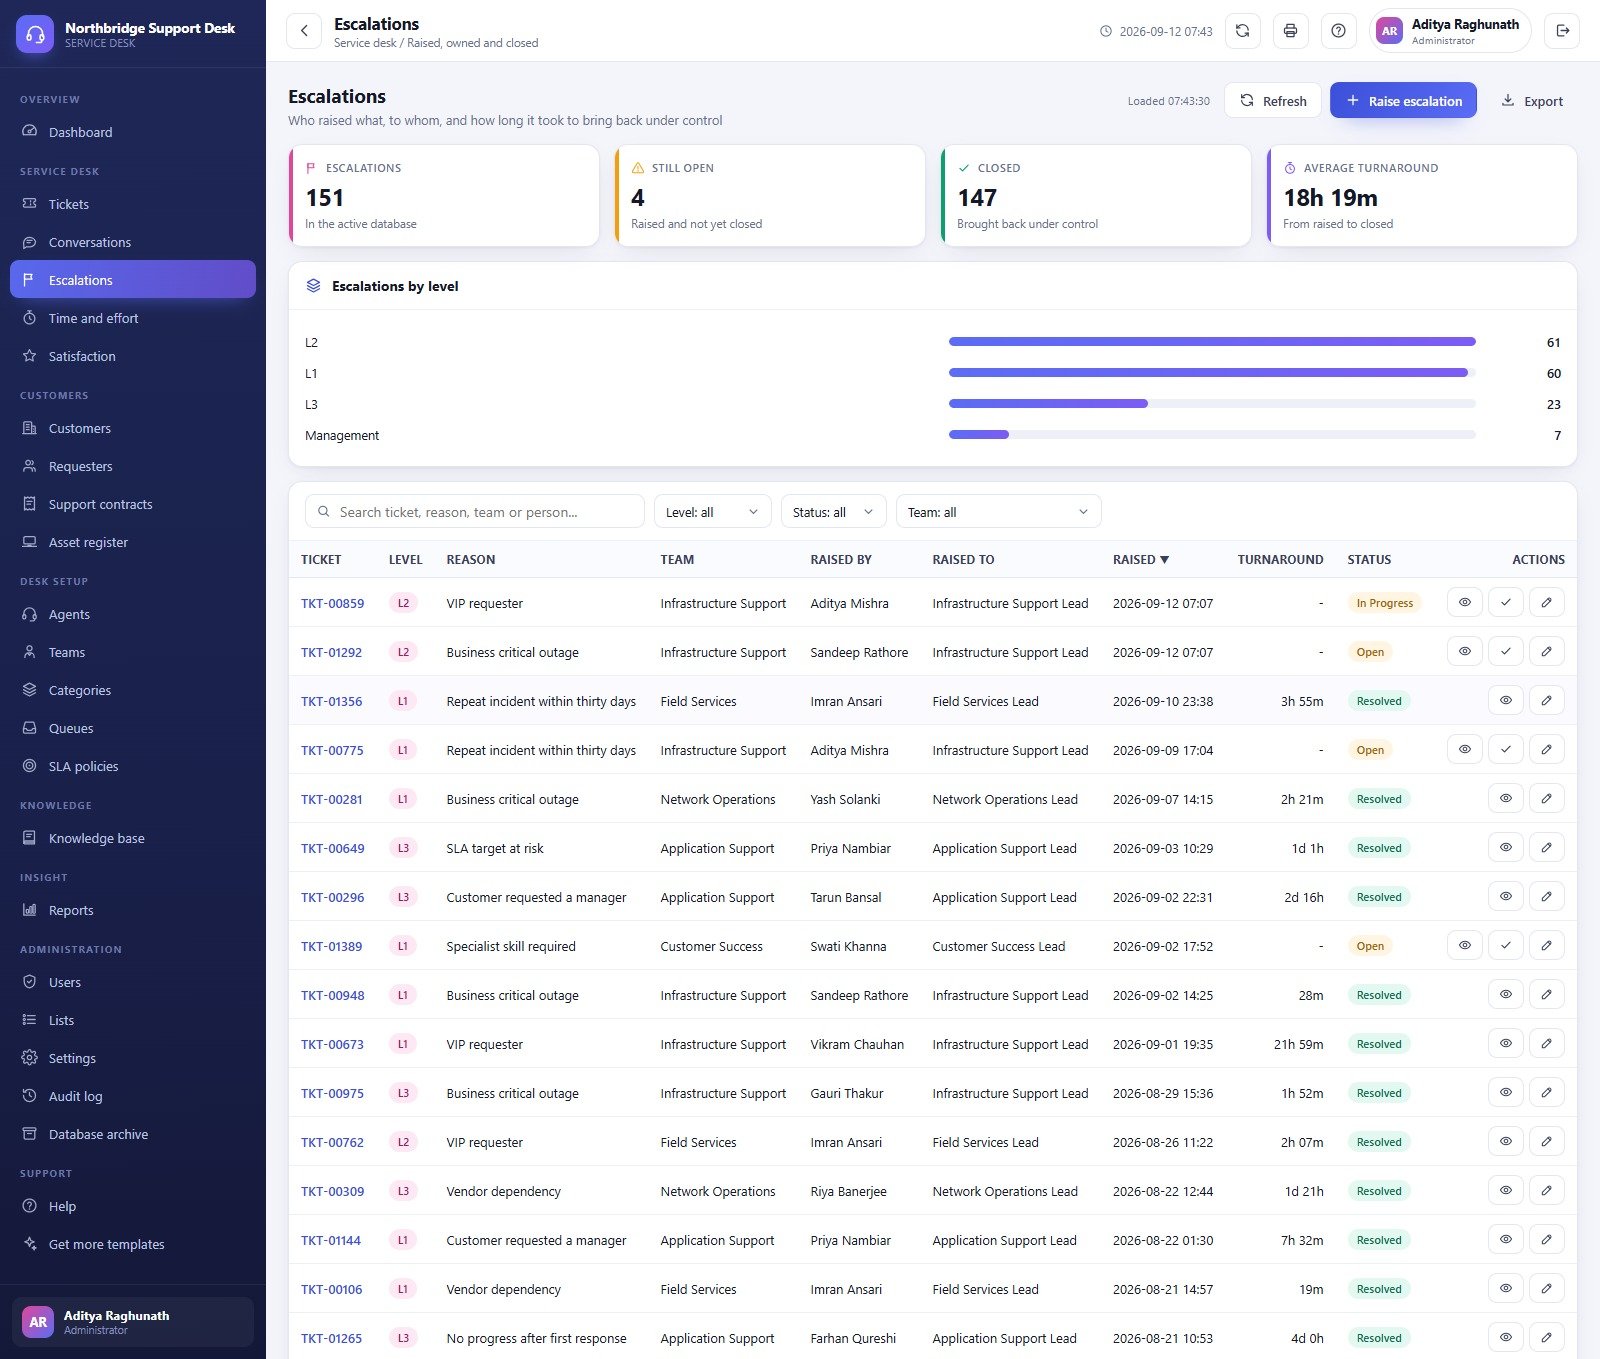Edit pencil icon for TKT-00859

tap(1546, 603)
